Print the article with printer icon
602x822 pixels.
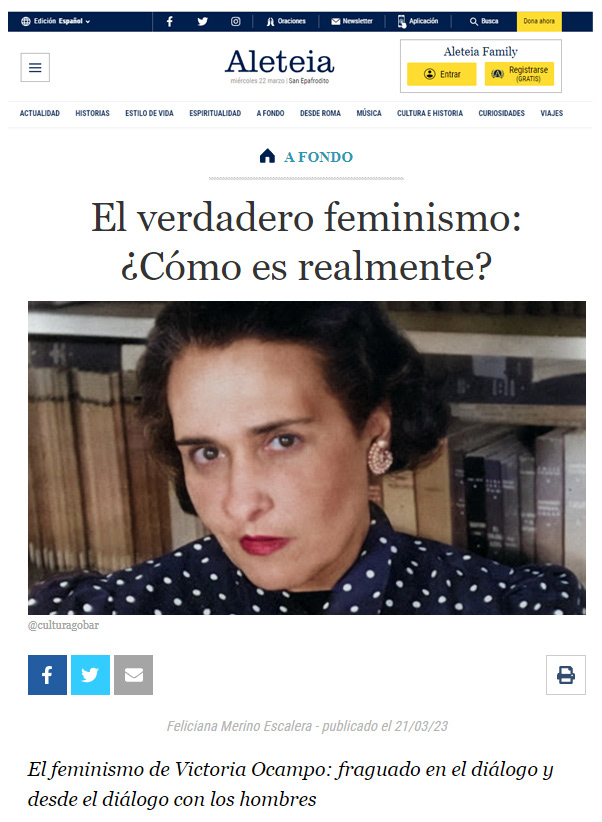(565, 675)
